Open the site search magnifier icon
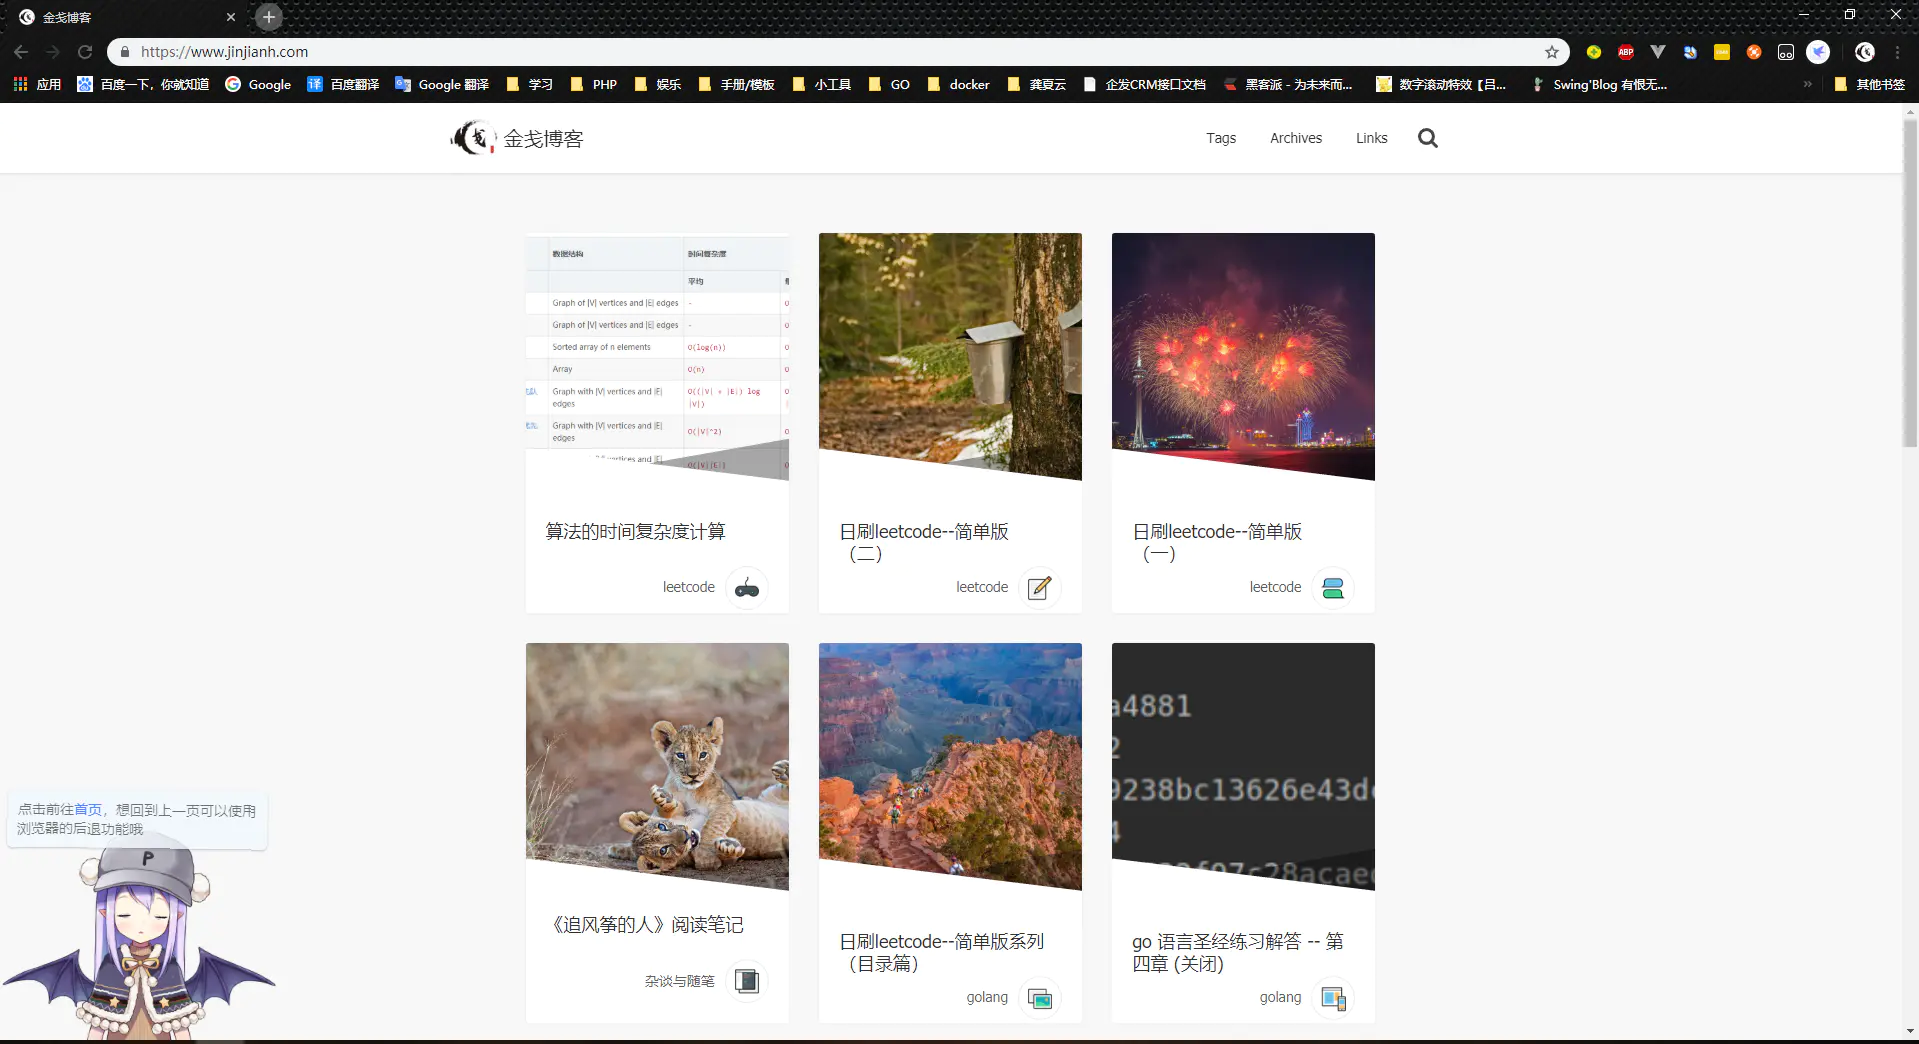The width and height of the screenshot is (1919, 1044). coord(1427,138)
